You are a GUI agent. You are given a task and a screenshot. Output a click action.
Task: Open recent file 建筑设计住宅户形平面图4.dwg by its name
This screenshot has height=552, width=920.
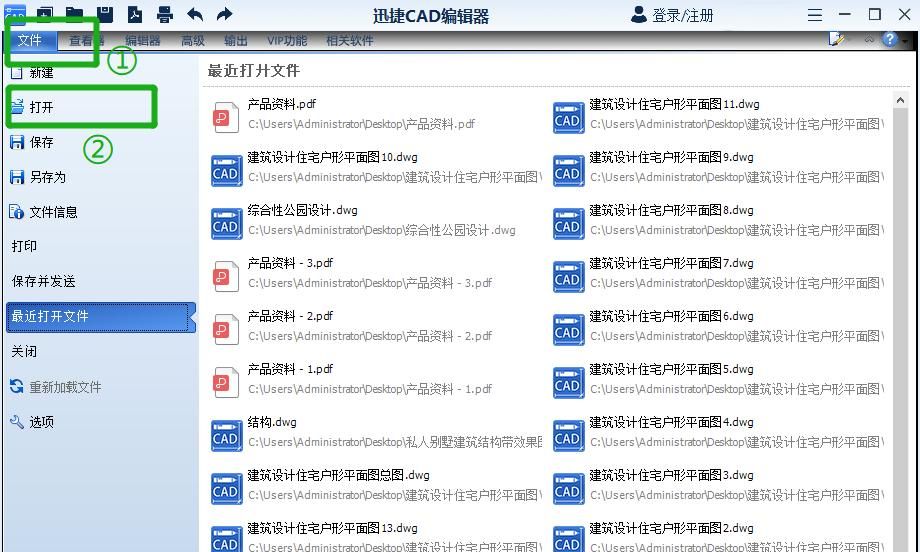pos(671,422)
